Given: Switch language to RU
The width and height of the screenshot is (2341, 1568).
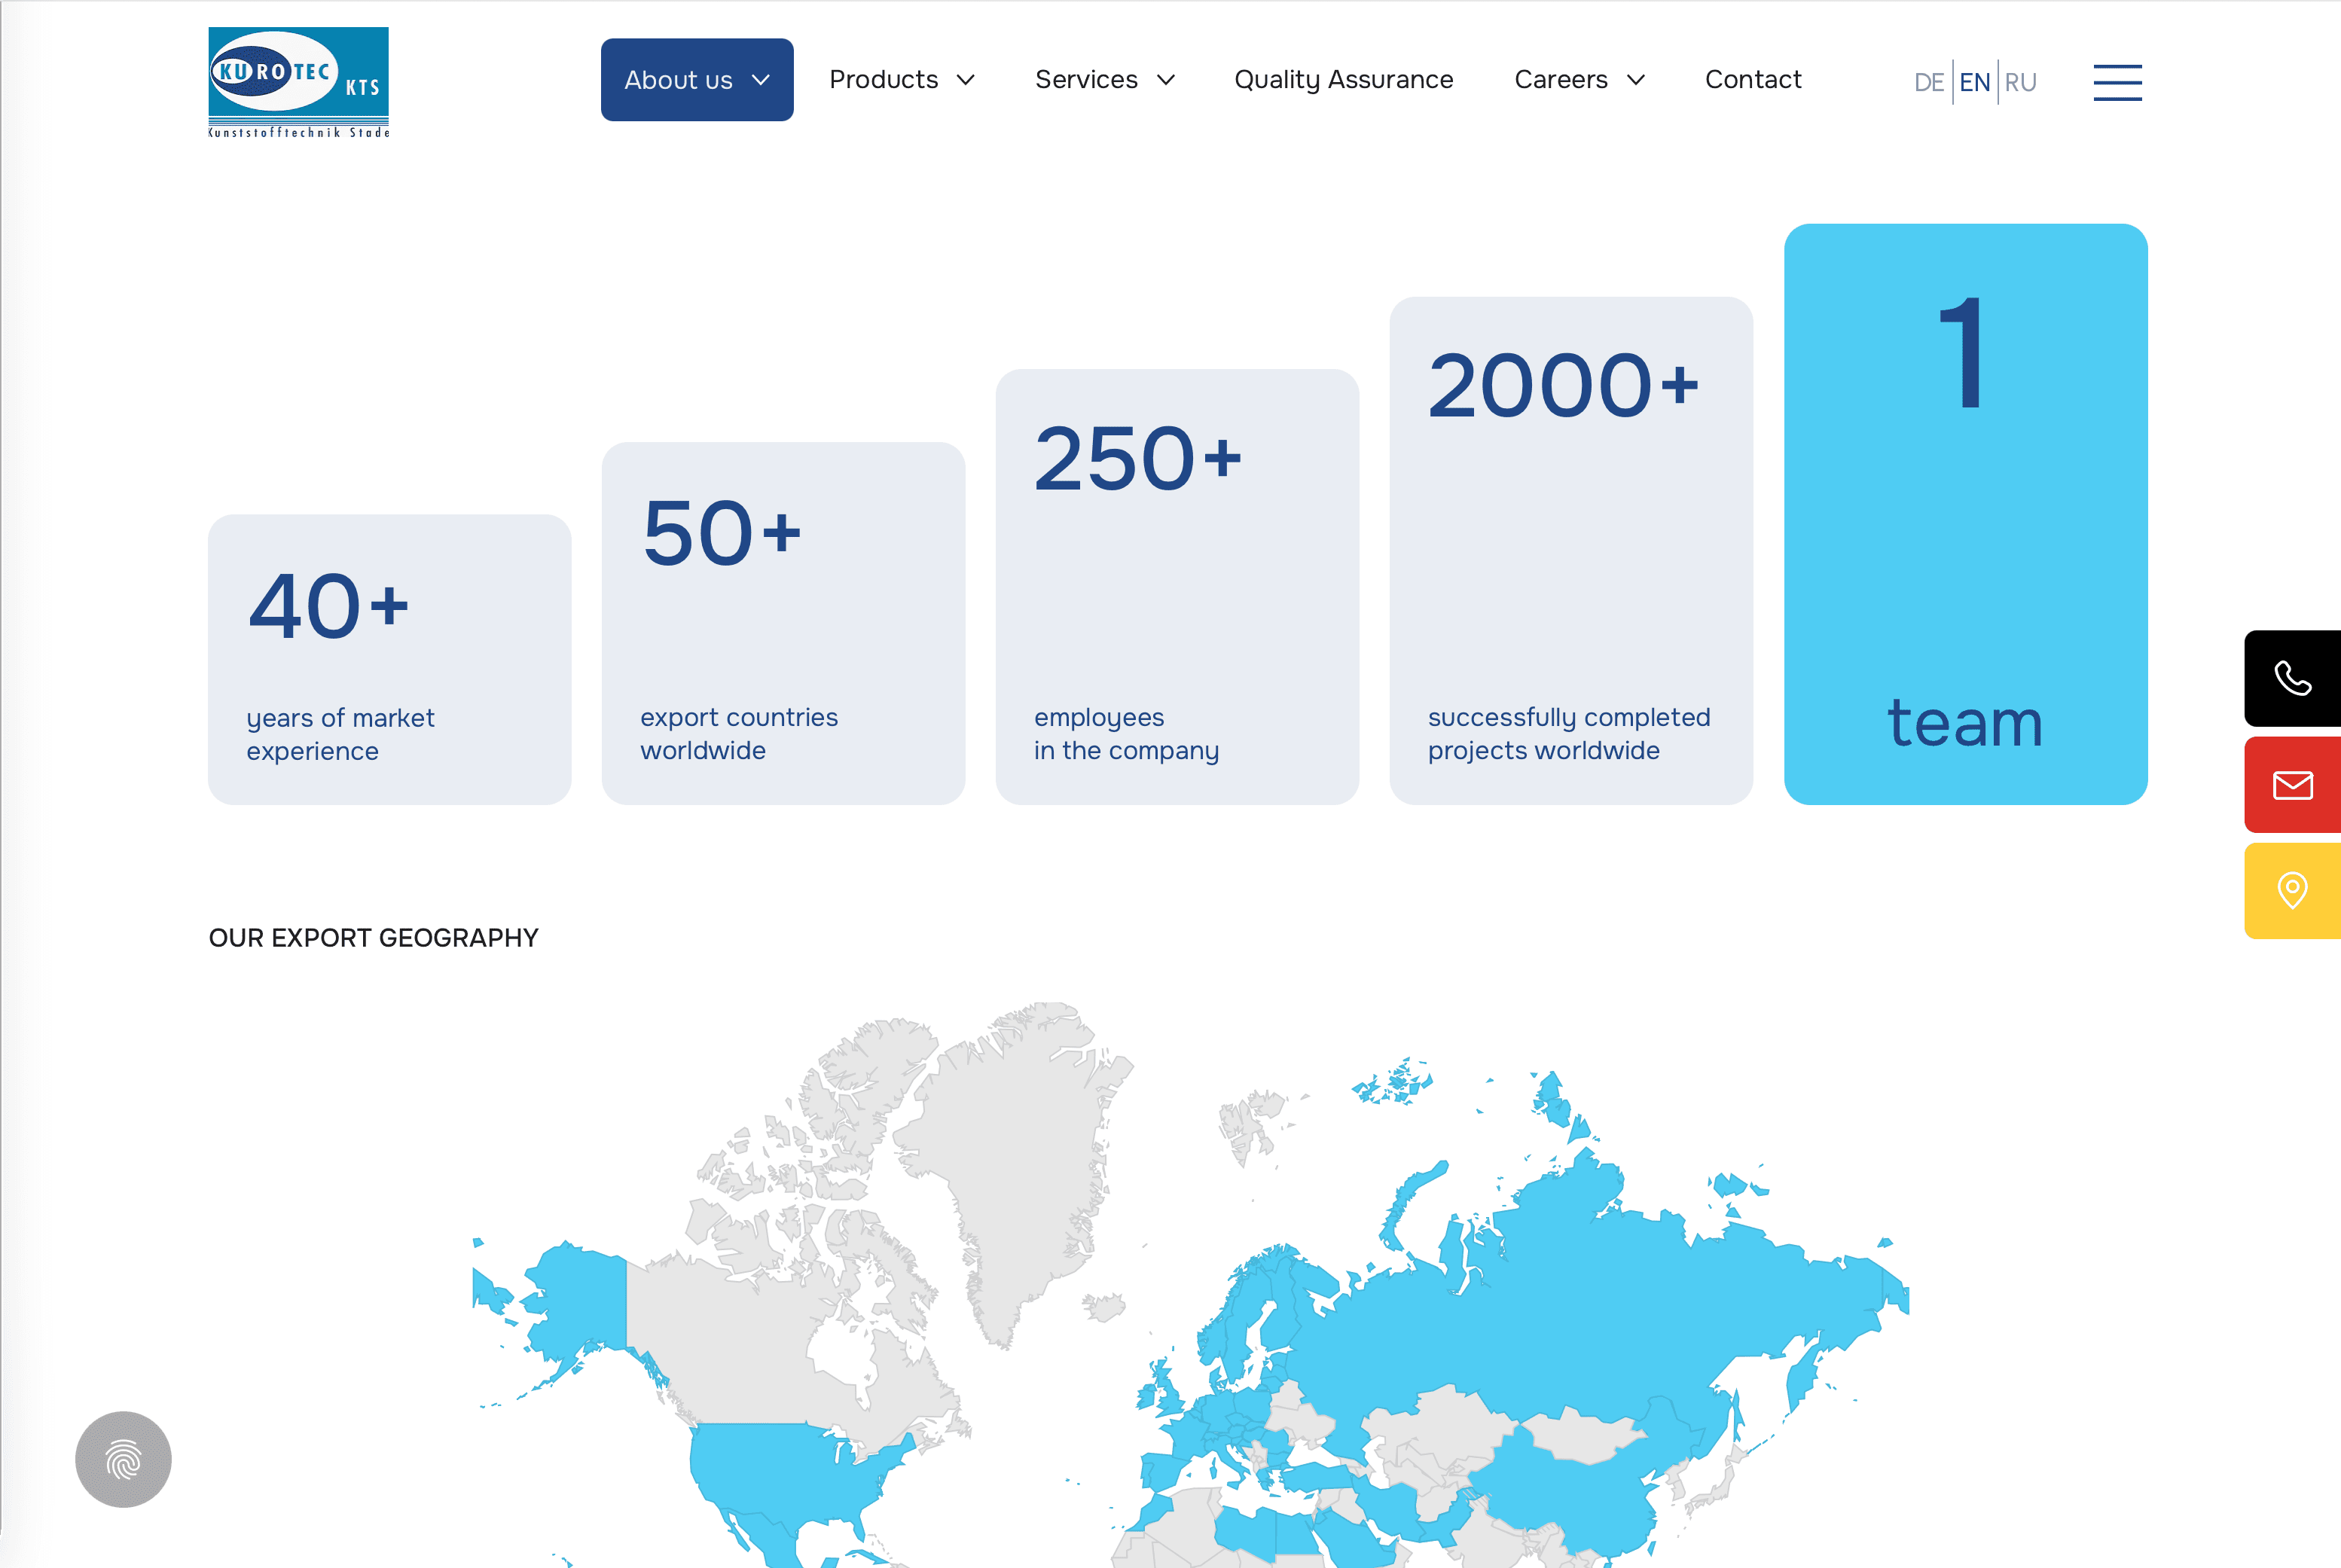Looking at the screenshot, I should [2021, 82].
